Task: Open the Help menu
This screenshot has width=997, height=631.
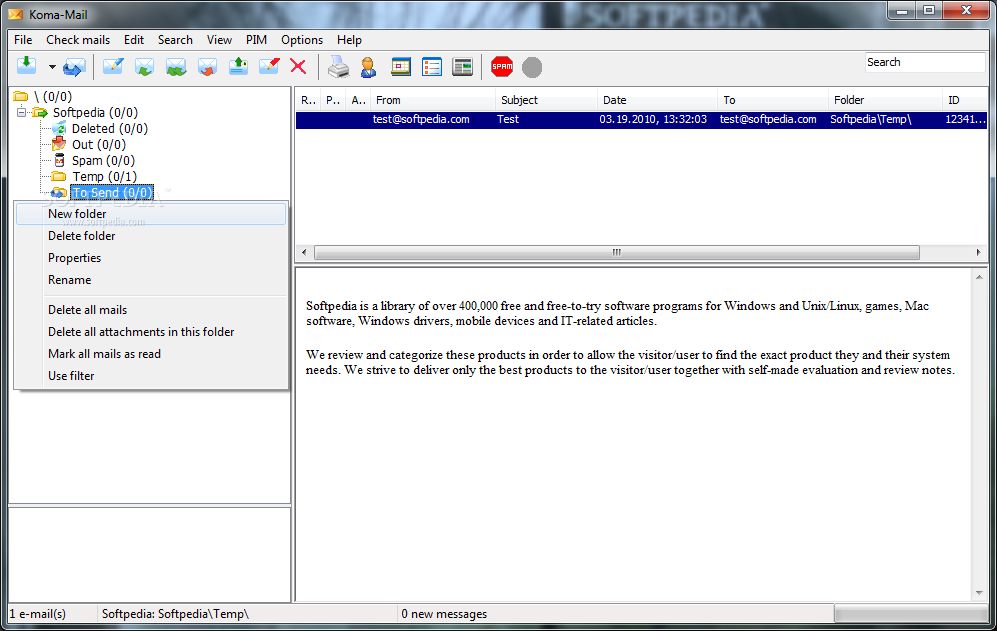Action: tap(349, 39)
